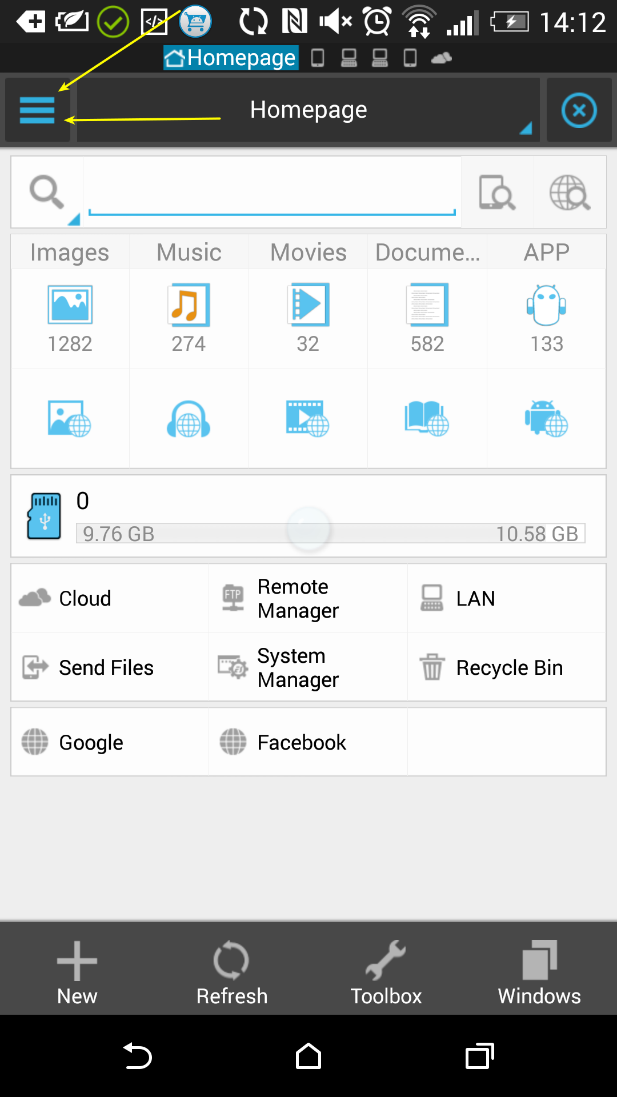
Task: Open the Movies library icon
Action: tap(308, 305)
